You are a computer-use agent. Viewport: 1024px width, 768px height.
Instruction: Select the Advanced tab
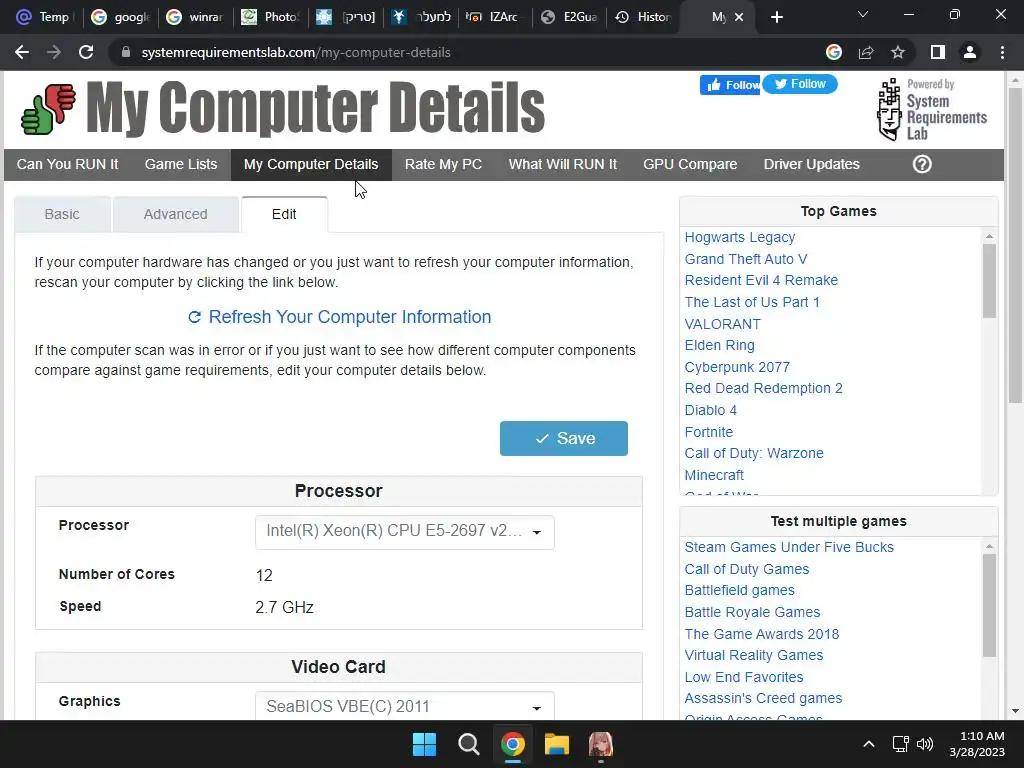(x=175, y=214)
